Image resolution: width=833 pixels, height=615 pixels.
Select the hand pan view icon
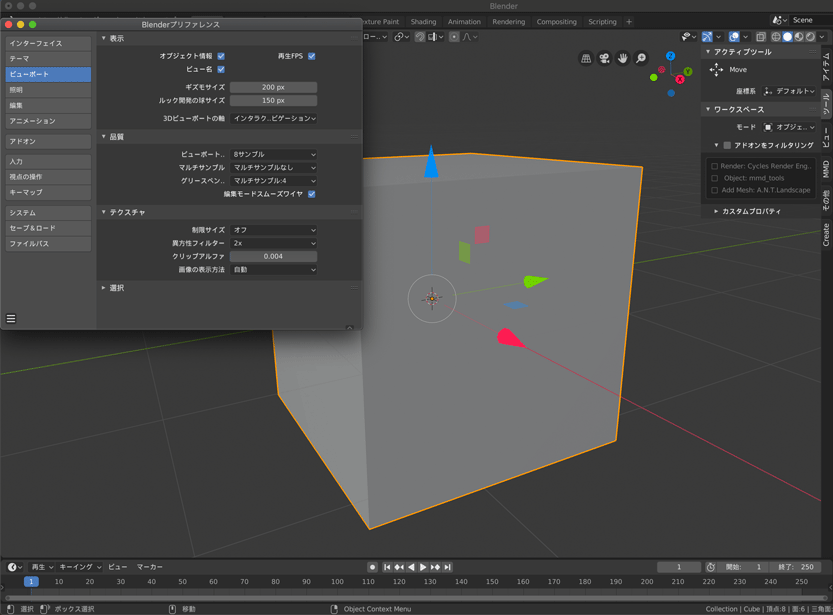tap(623, 58)
